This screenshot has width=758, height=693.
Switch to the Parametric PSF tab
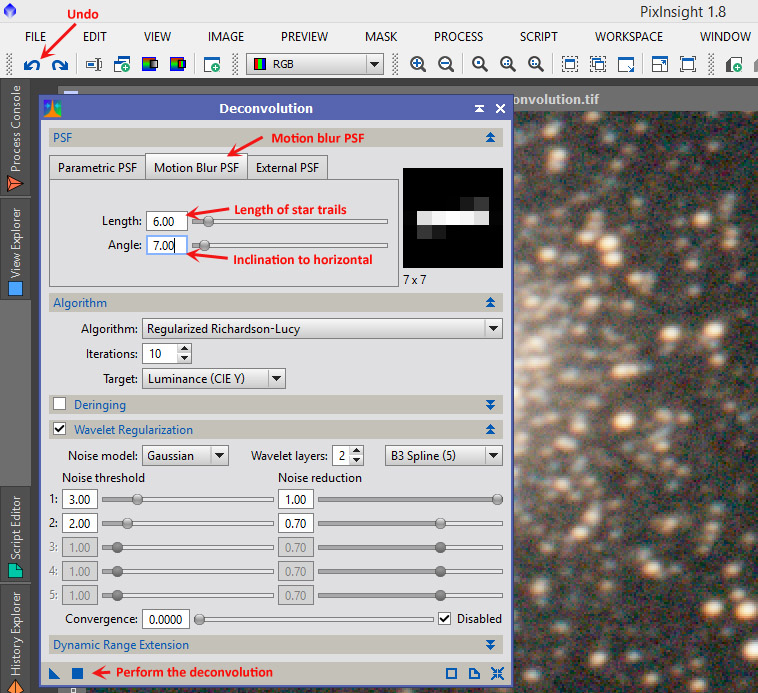pos(97,168)
